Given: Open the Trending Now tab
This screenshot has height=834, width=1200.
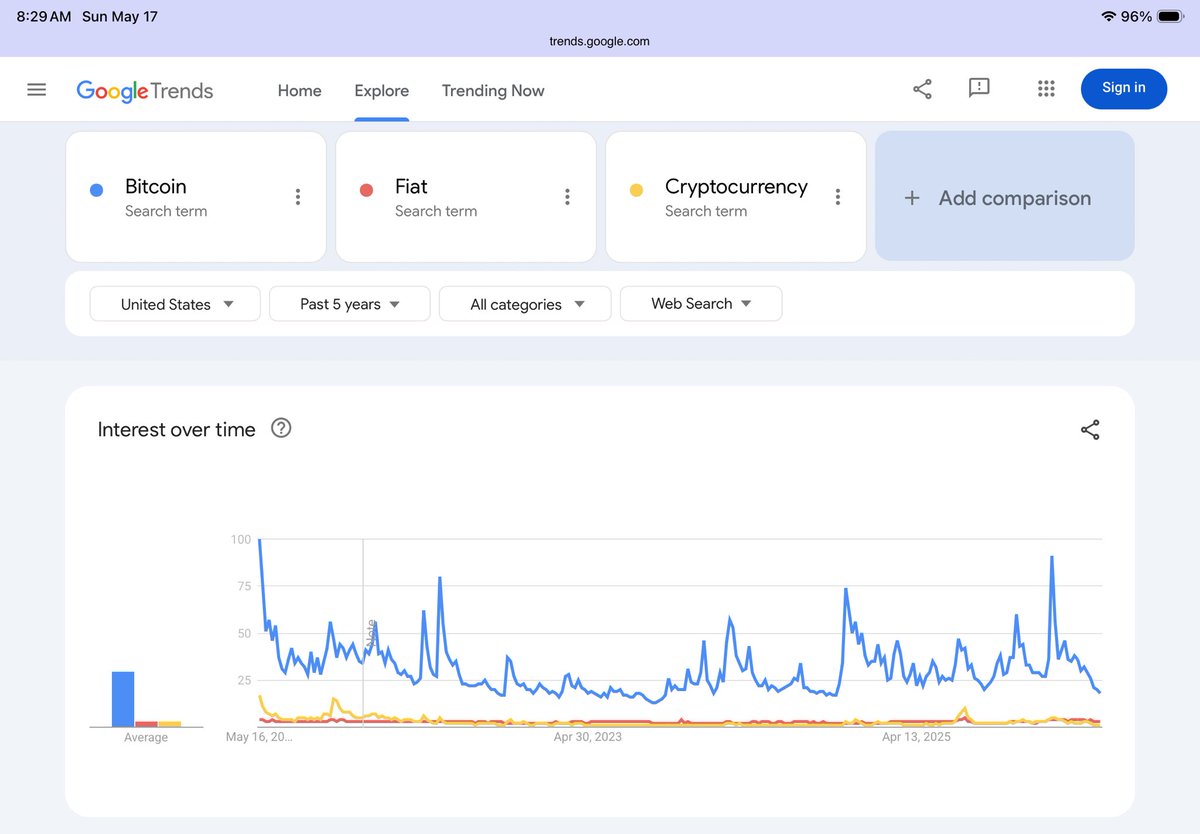Looking at the screenshot, I should point(493,90).
